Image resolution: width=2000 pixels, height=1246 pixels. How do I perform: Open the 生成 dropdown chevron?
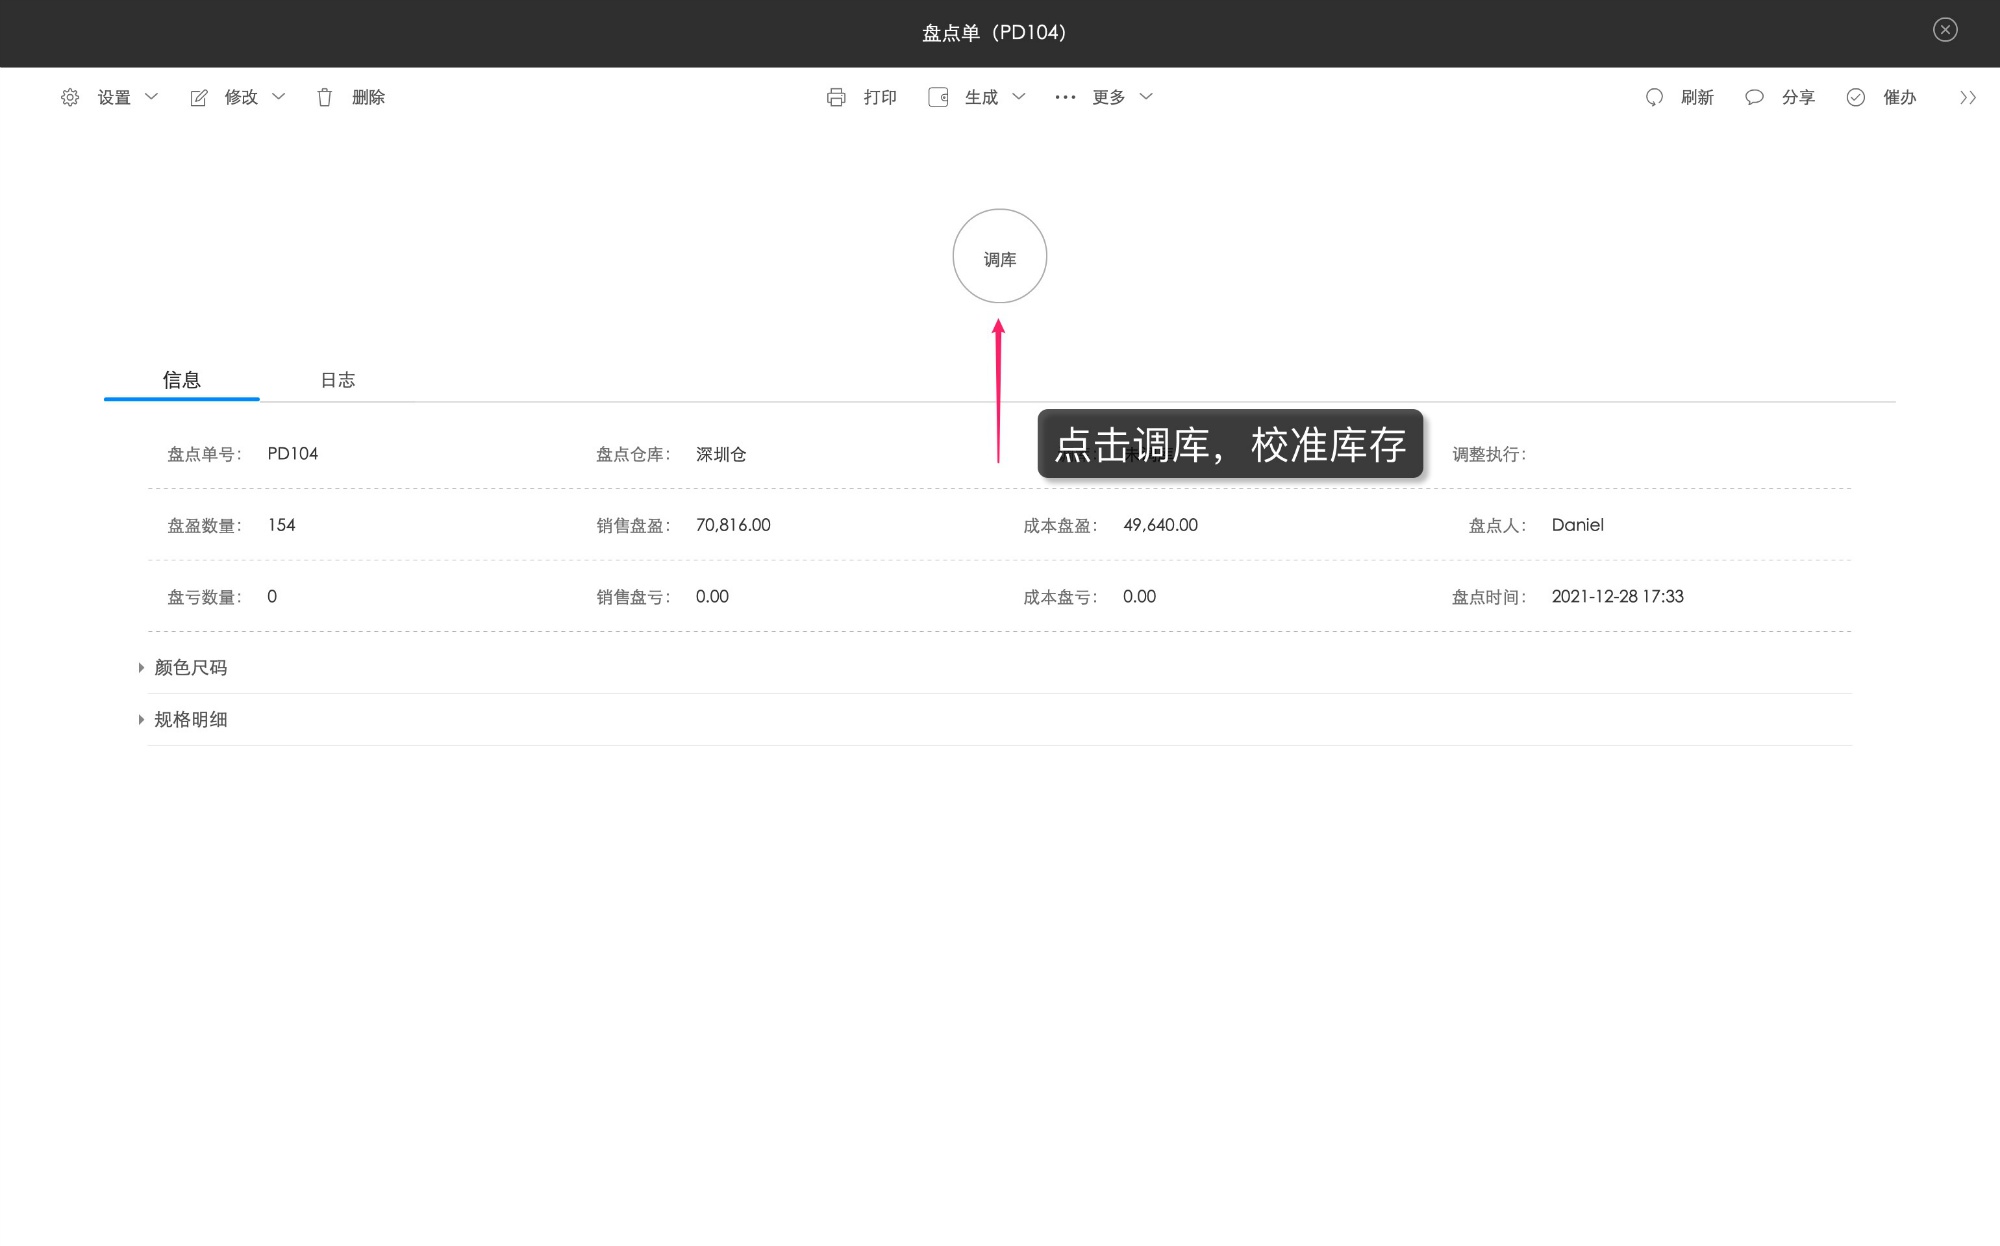tap(1019, 97)
